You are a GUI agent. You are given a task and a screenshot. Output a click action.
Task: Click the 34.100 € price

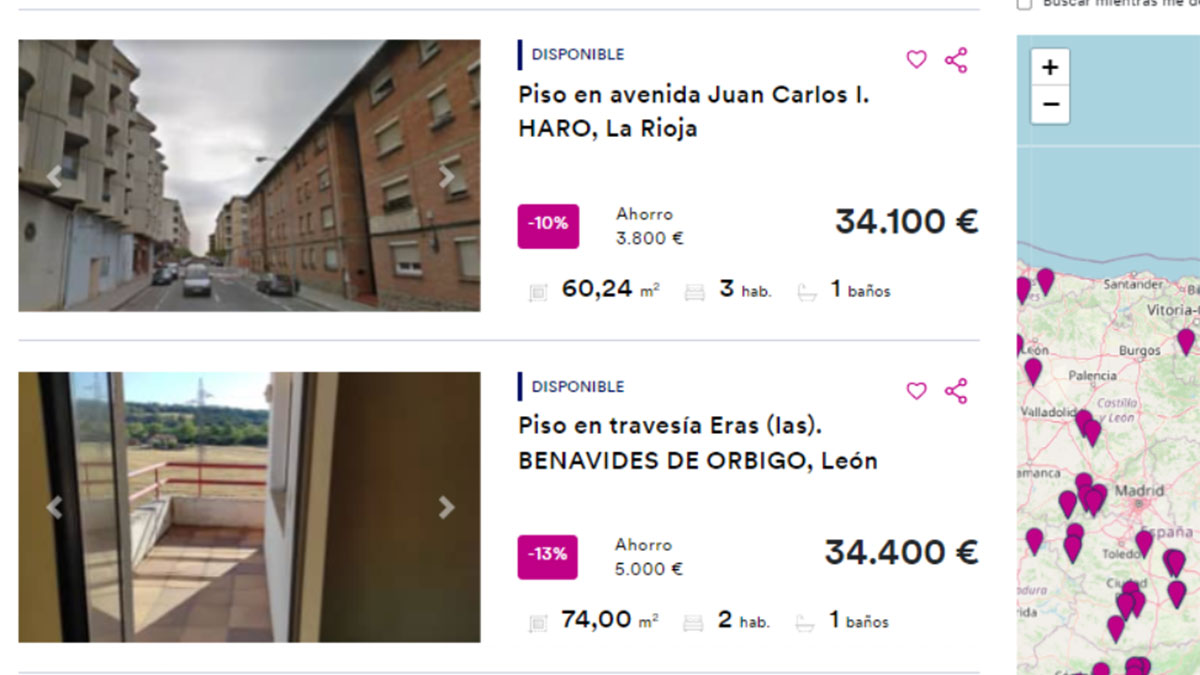[906, 221]
